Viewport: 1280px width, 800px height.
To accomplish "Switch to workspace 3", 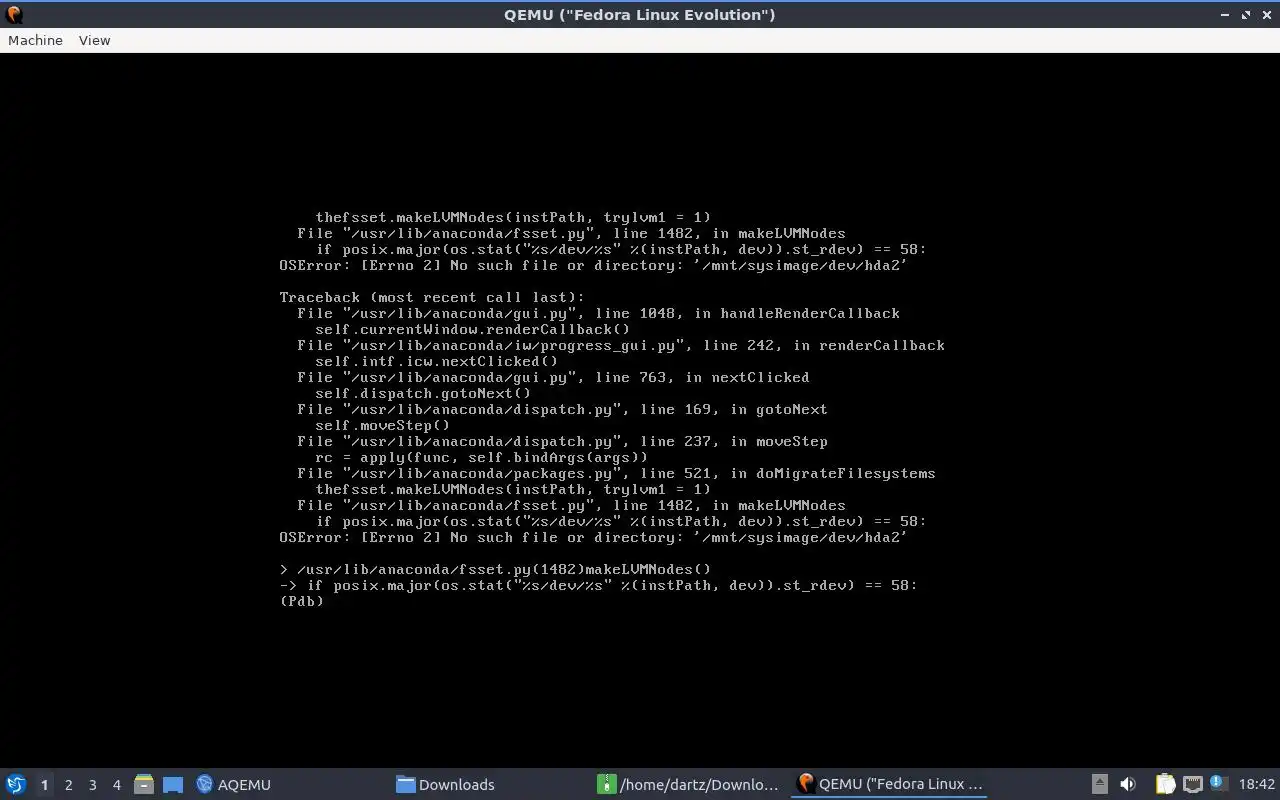I will tap(92, 785).
